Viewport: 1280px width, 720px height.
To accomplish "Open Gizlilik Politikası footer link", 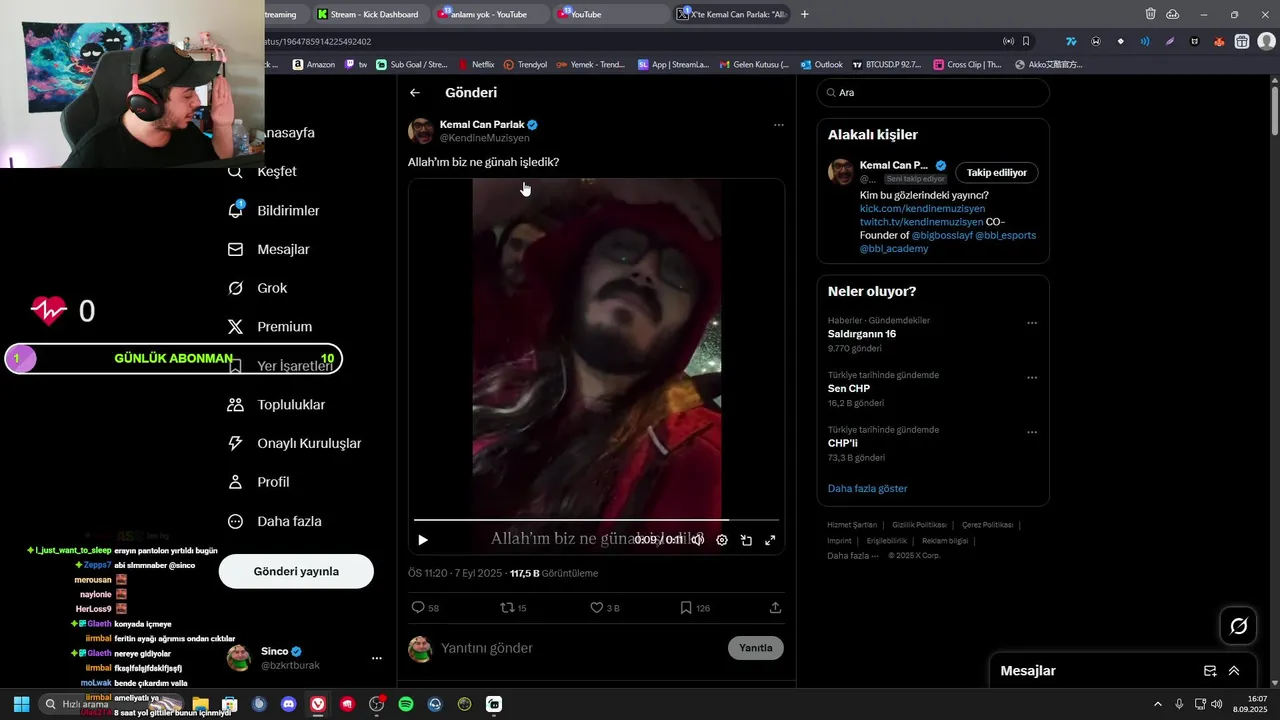I will pos(920,525).
